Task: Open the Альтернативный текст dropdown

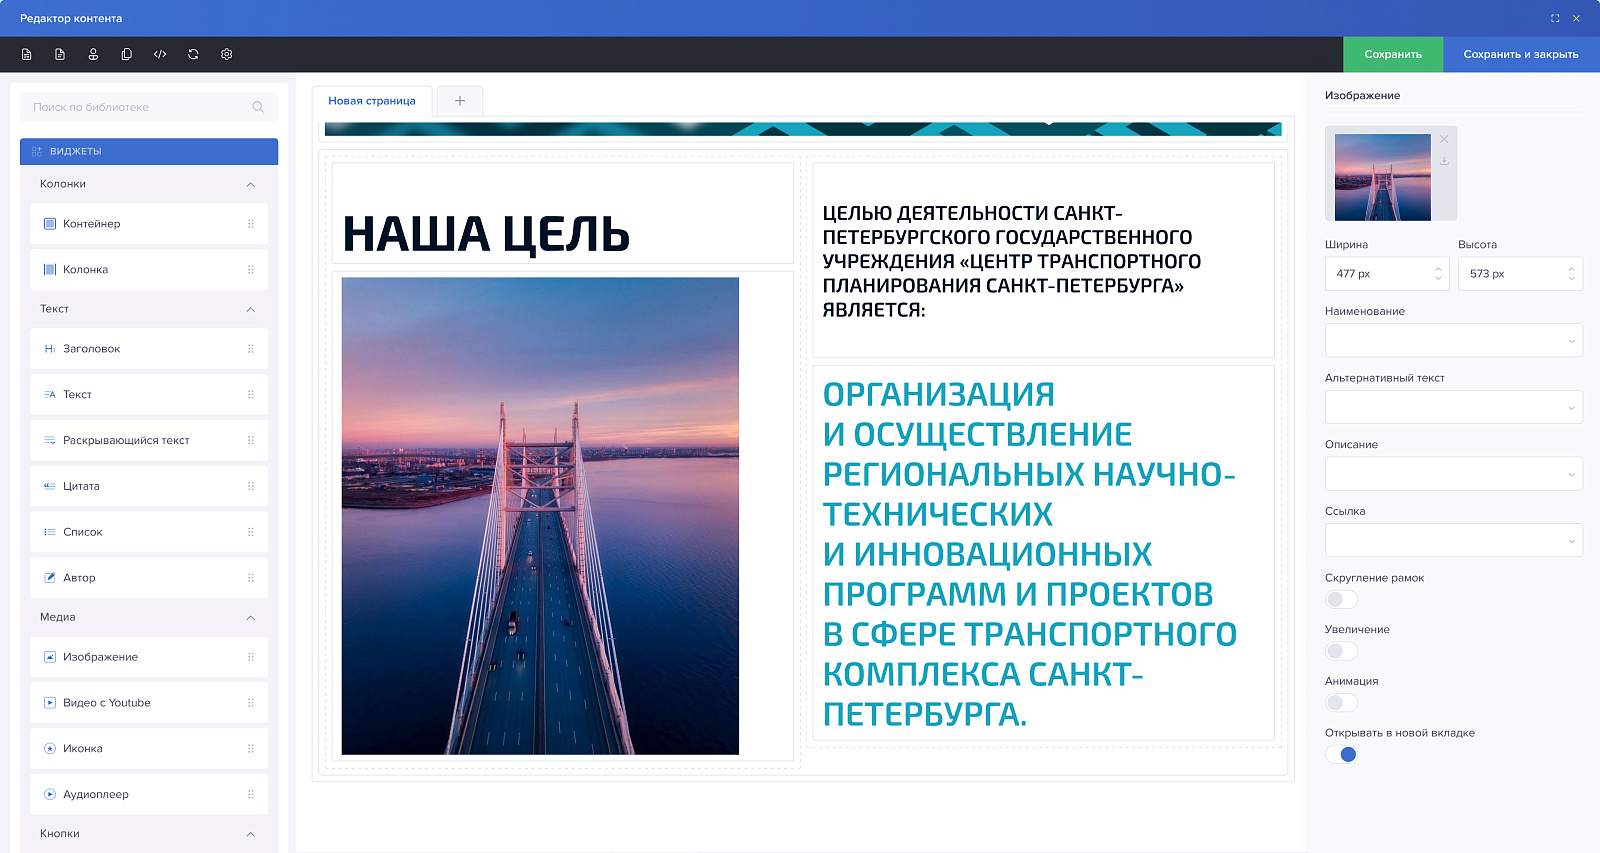Action: coord(1453,407)
